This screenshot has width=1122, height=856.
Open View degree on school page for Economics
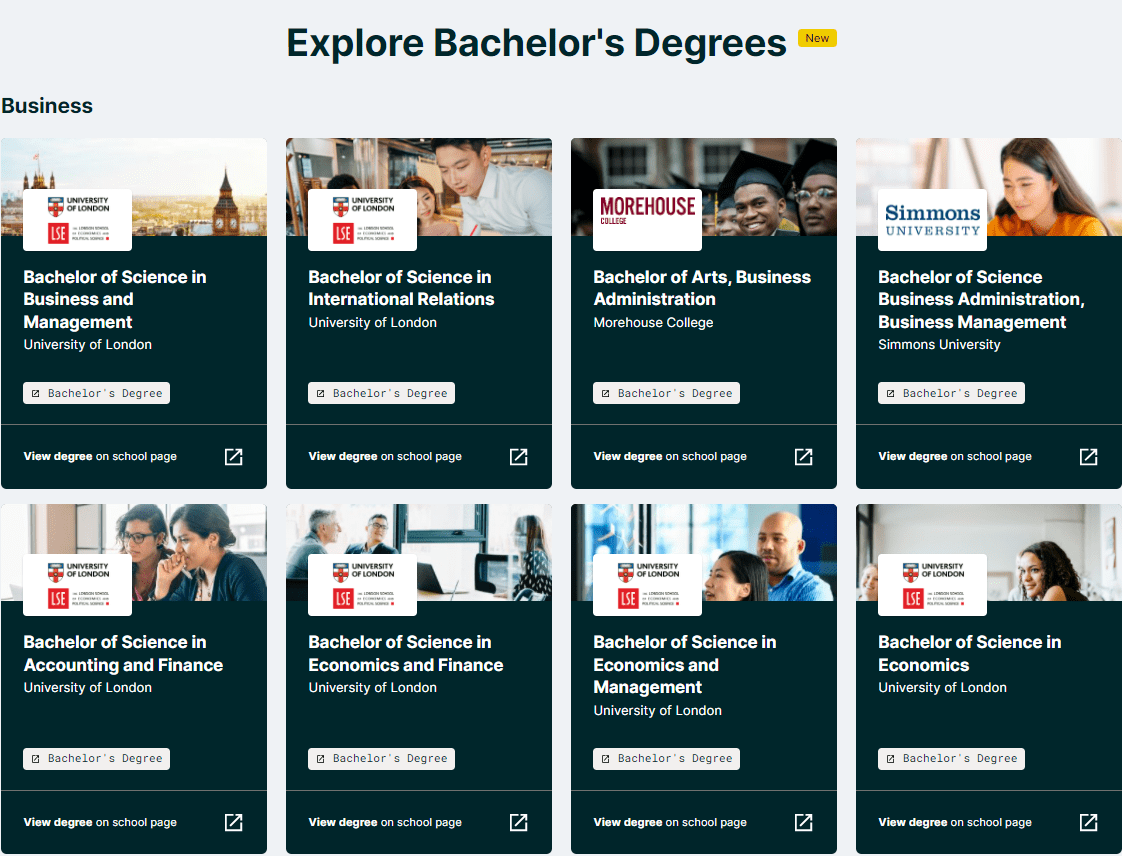tap(954, 821)
